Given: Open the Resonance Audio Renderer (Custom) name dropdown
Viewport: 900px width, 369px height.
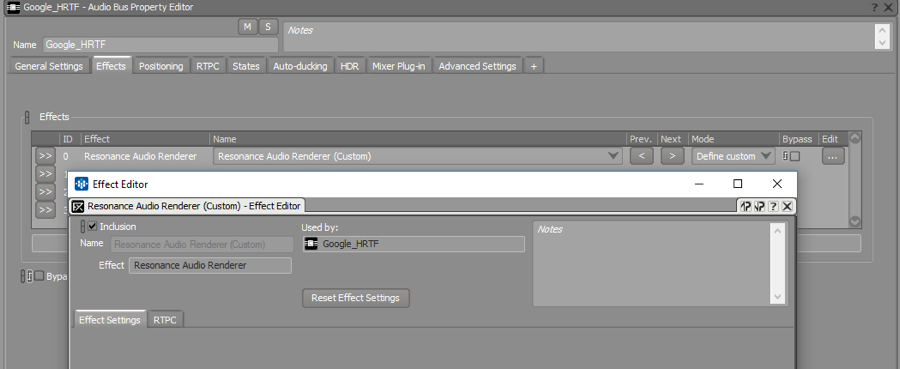Looking at the screenshot, I should [417, 156].
